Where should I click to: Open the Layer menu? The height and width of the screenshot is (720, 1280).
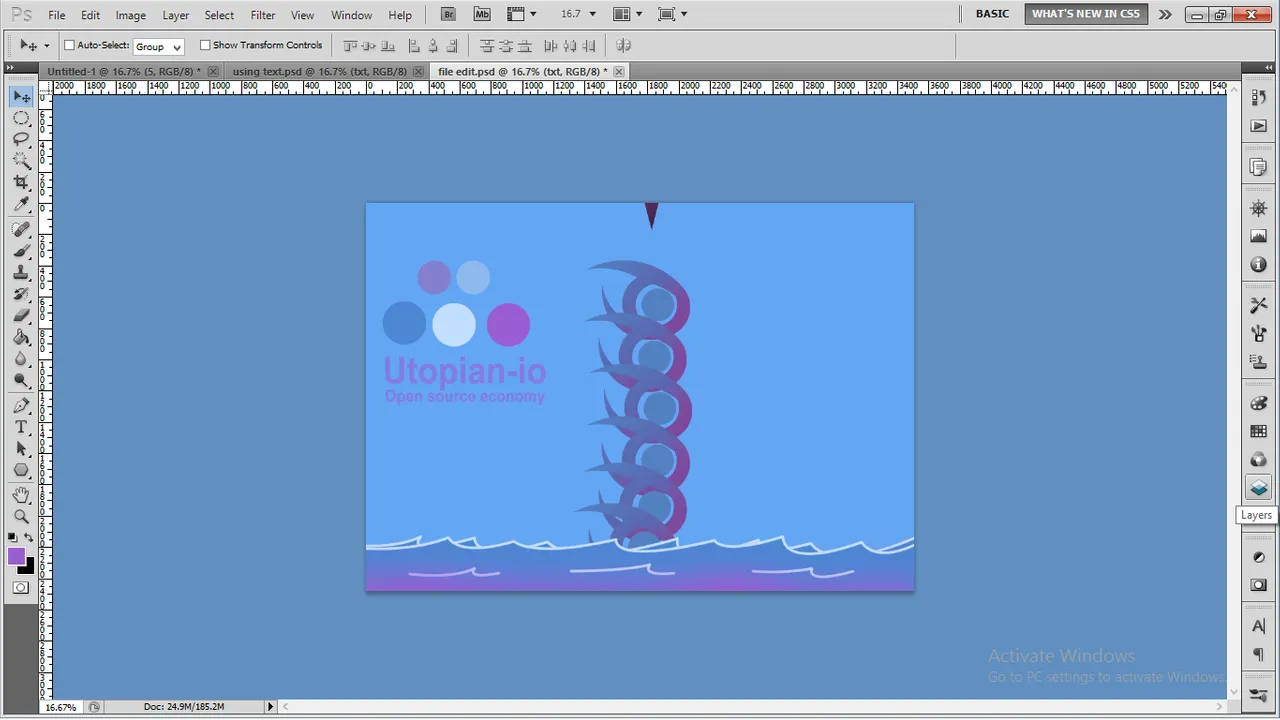tap(176, 15)
